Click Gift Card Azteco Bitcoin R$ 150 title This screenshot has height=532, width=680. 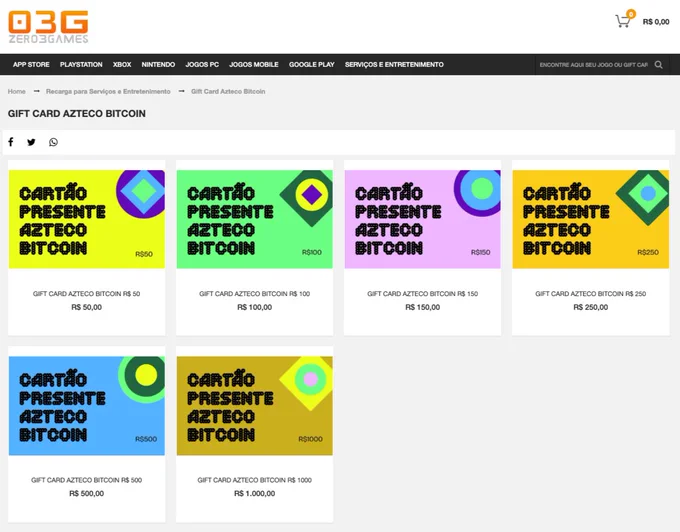tap(422, 294)
